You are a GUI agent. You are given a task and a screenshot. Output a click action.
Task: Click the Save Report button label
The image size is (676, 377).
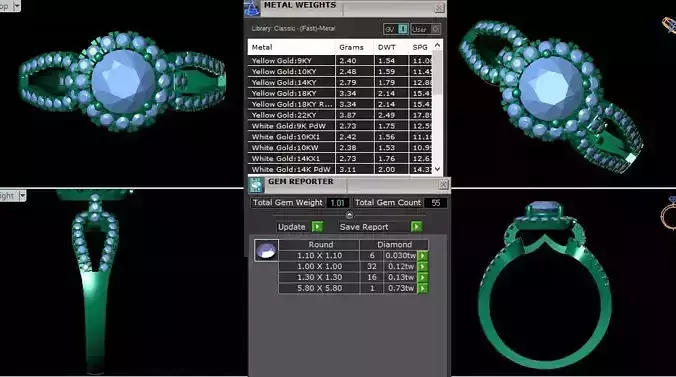363,227
